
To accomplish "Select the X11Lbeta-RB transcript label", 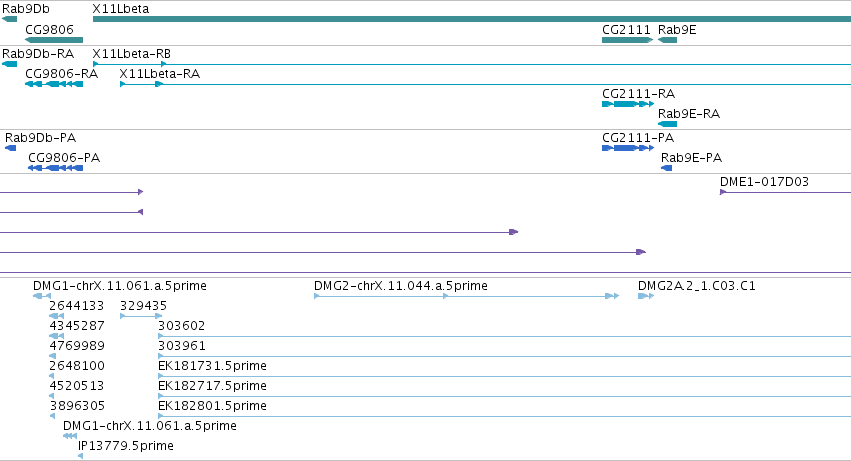I will click(x=131, y=54).
